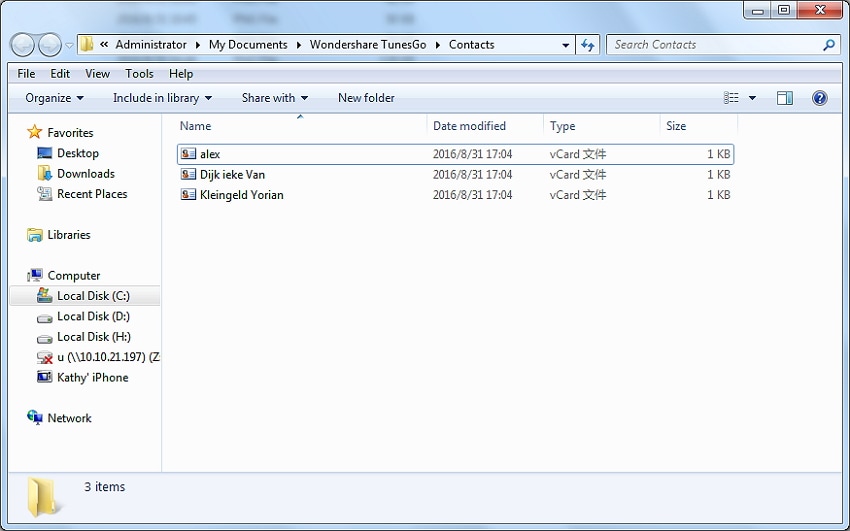Screen dimensions: 850x531
Task: Click the Libraries icon in the sidebar
Action: tap(35, 235)
